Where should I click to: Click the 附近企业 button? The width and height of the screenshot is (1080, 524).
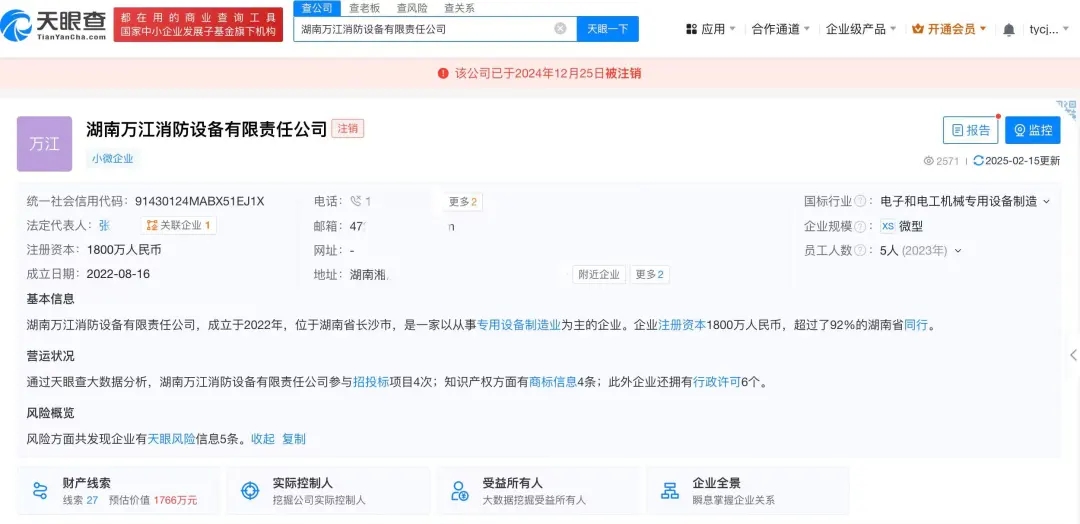pyautogui.click(x=599, y=275)
